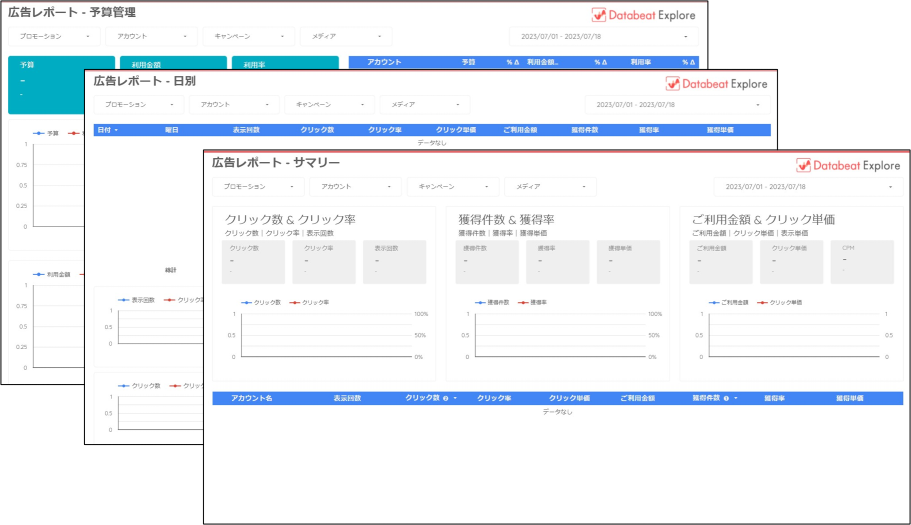Sort by アカウント名 column in summary table
This screenshot has height=525, width=911.
point(252,398)
